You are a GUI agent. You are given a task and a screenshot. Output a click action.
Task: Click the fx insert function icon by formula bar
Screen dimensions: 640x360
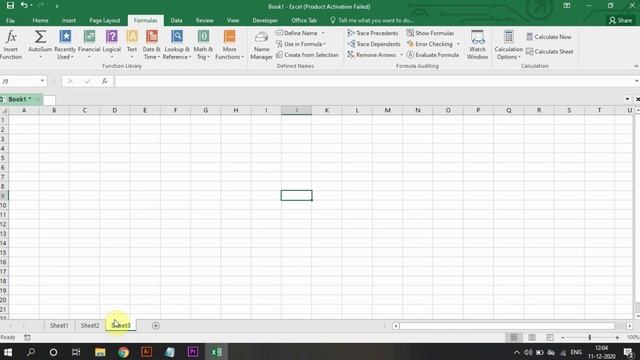tap(104, 81)
